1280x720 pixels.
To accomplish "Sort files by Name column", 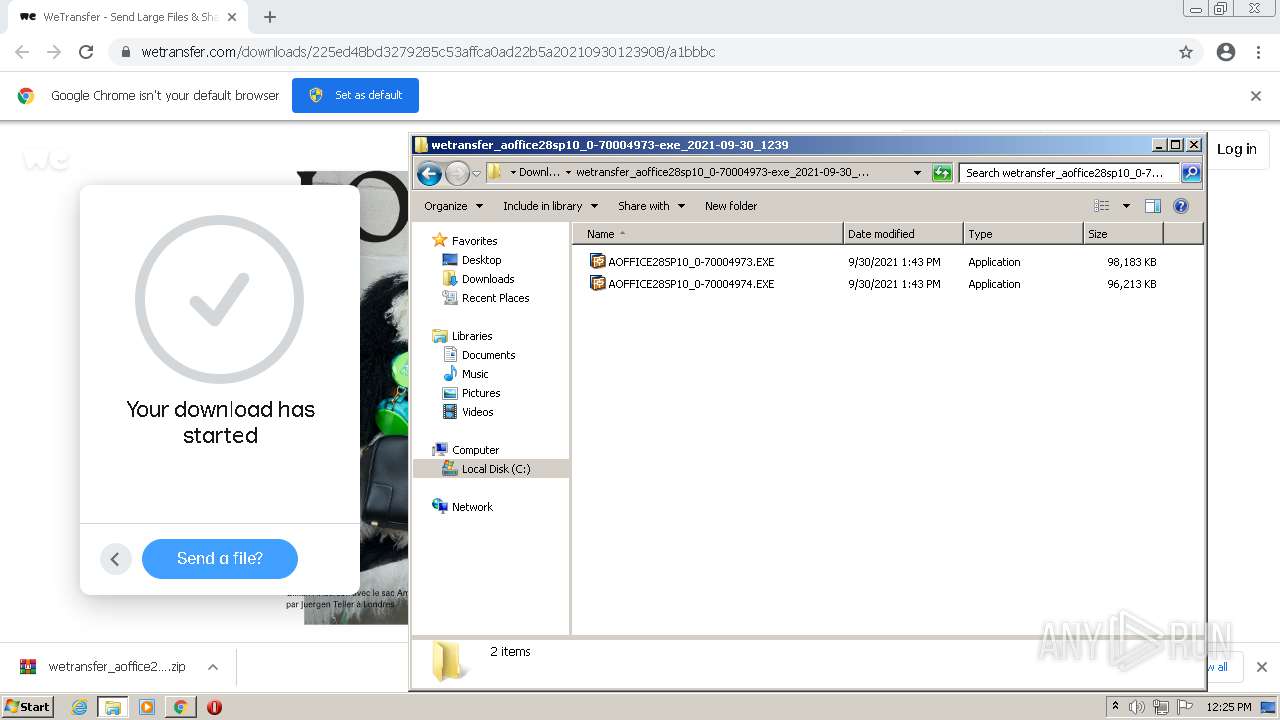I will (x=708, y=234).
